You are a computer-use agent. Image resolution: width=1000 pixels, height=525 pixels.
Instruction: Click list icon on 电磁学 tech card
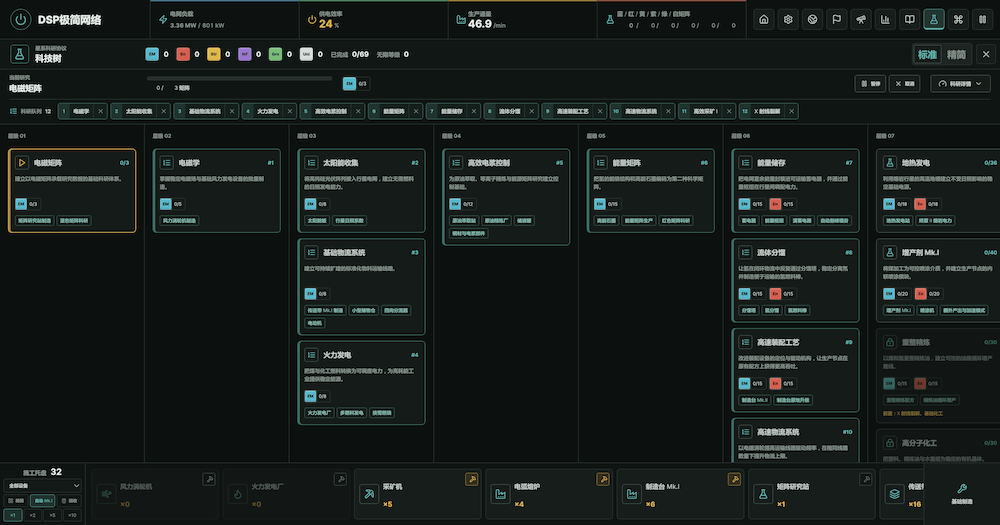click(x=166, y=163)
